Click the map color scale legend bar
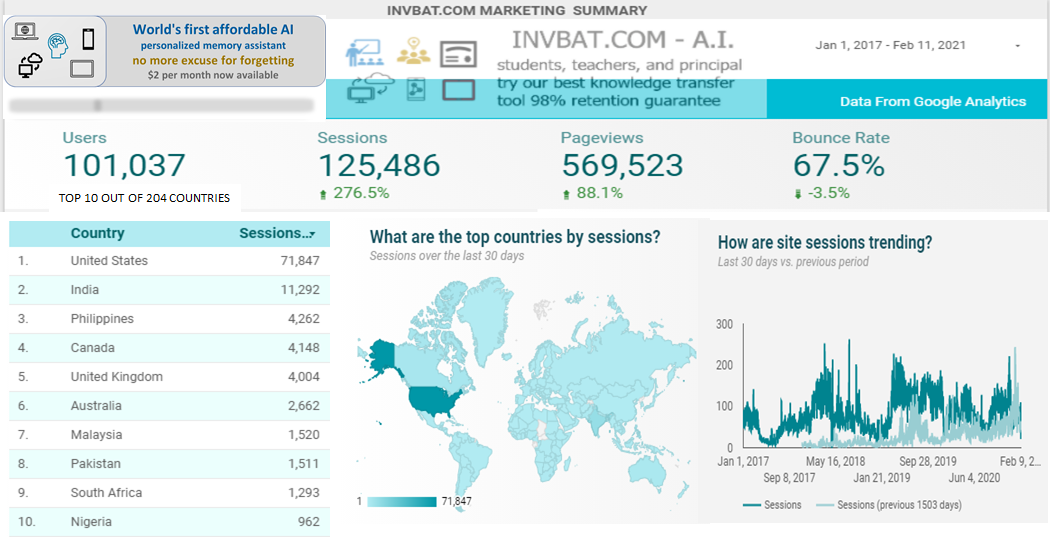Image resolution: width=1050 pixels, height=537 pixels. click(x=402, y=501)
